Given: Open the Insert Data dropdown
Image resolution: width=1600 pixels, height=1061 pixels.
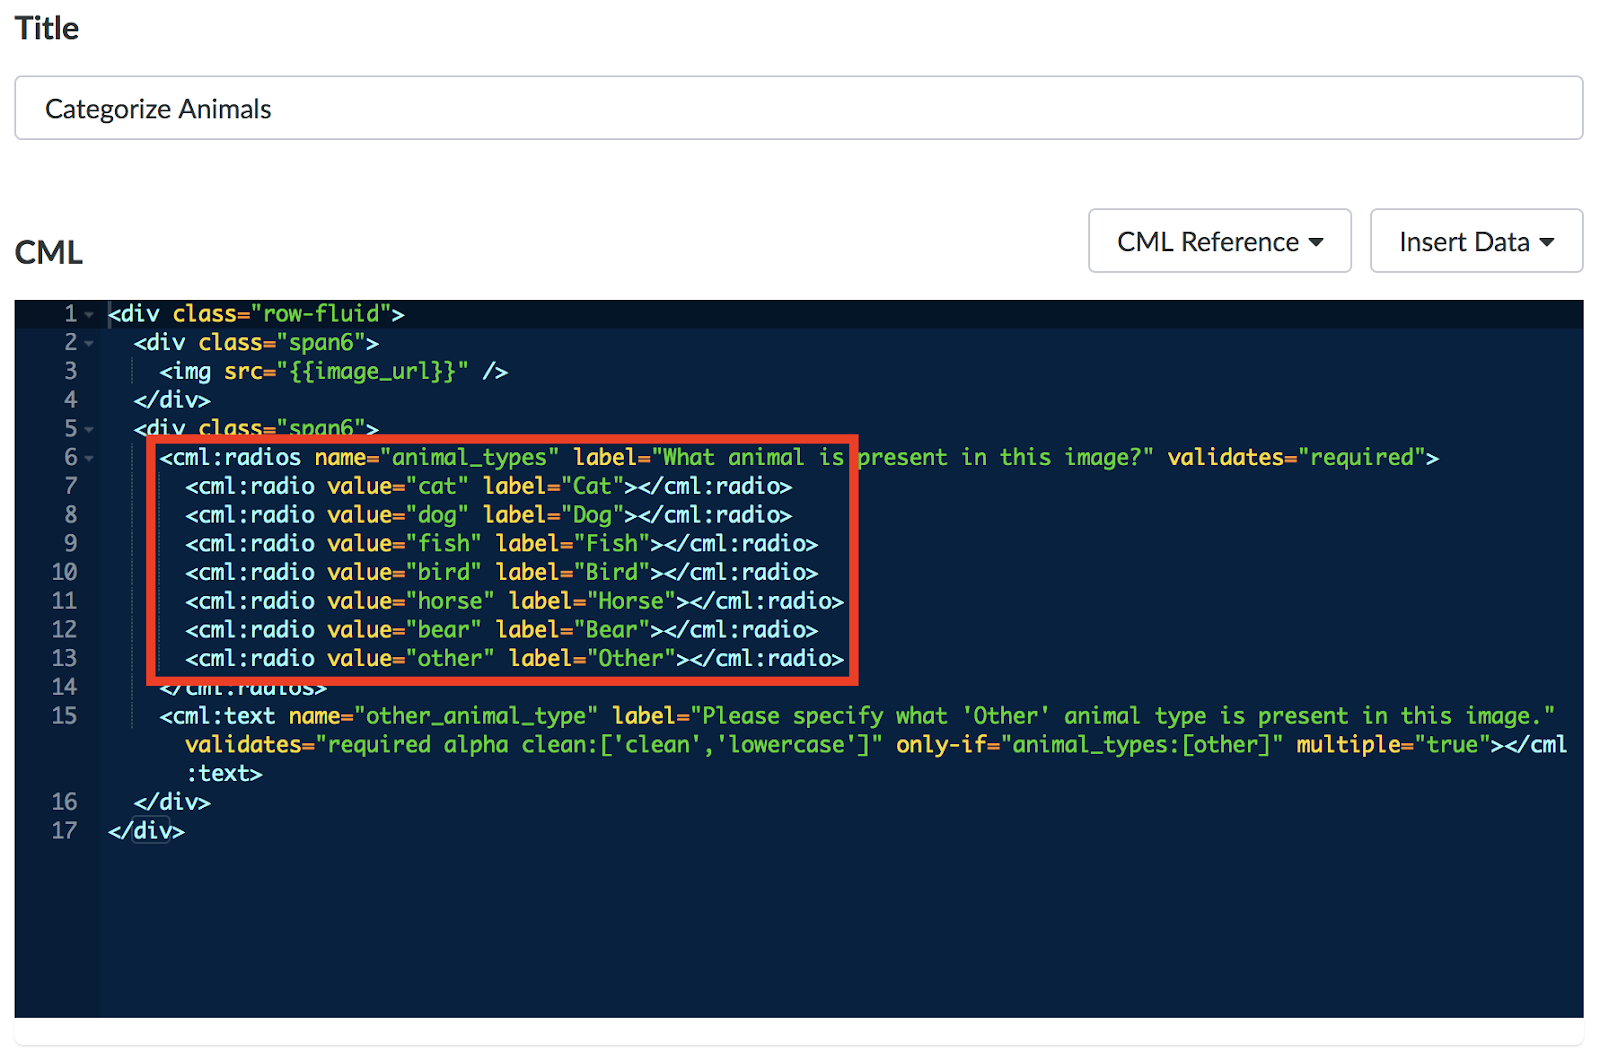Looking at the screenshot, I should point(1476,241).
